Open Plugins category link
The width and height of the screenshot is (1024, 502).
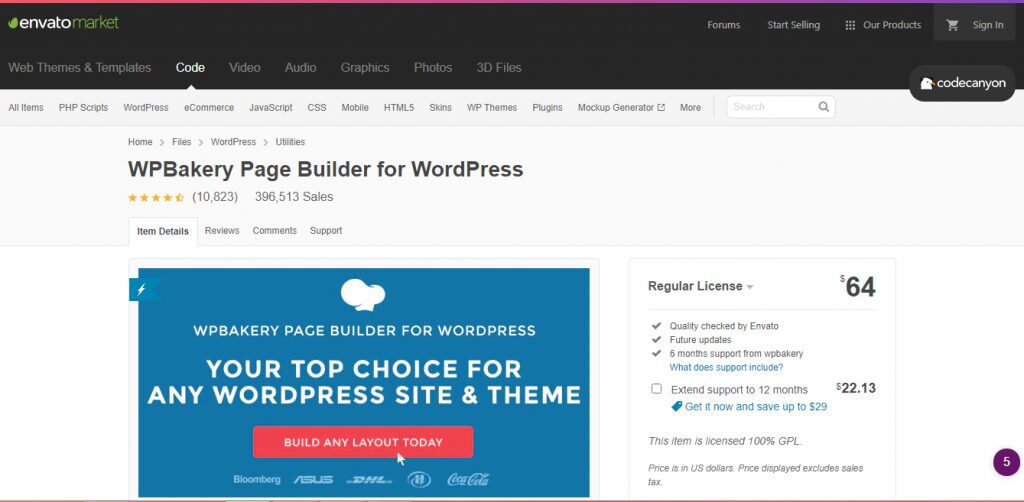click(x=547, y=108)
